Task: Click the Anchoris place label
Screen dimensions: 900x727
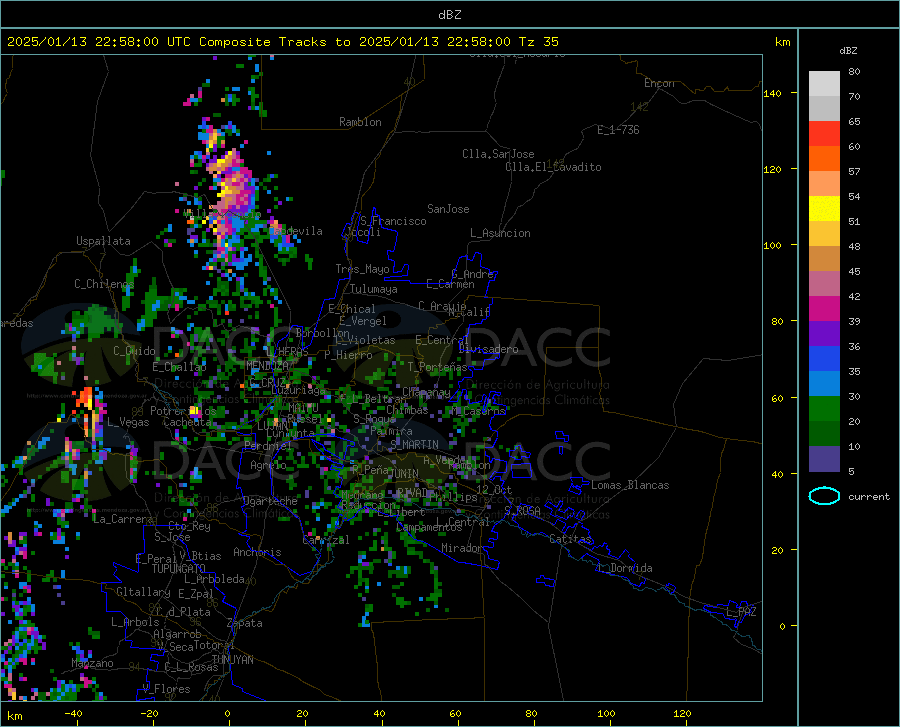Action: click(257, 553)
